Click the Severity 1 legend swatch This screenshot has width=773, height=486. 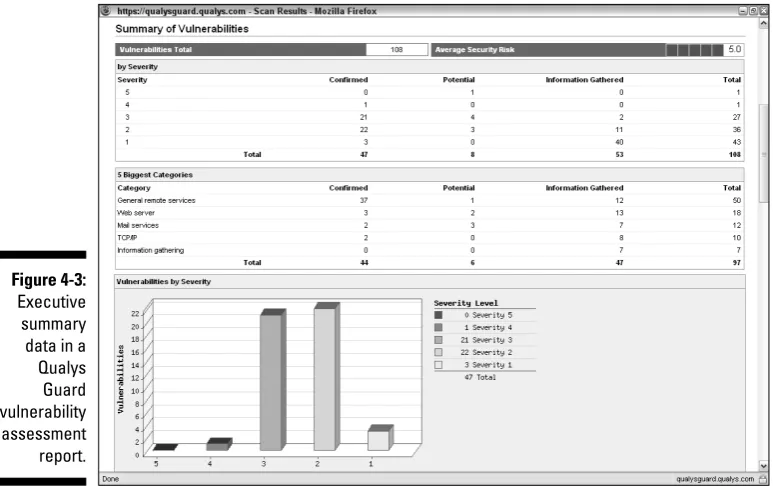point(438,365)
